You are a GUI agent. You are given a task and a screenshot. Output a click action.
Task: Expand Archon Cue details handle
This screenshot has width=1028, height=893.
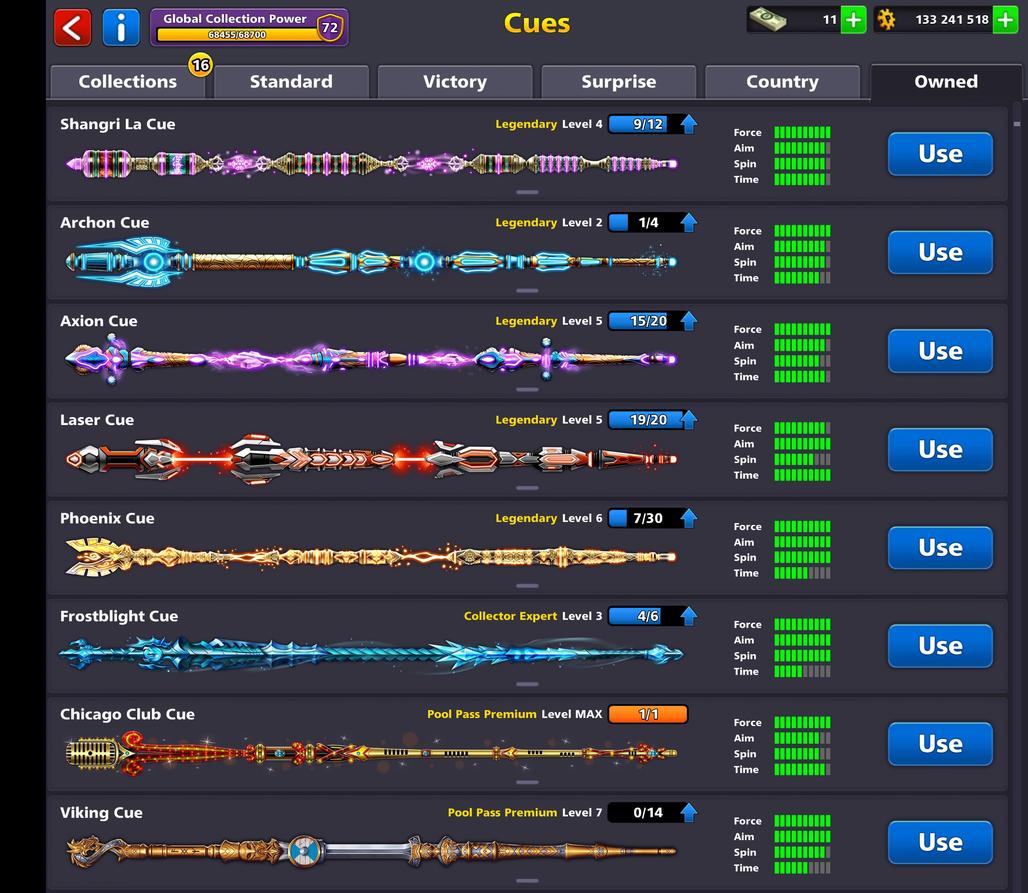pyautogui.click(x=527, y=291)
